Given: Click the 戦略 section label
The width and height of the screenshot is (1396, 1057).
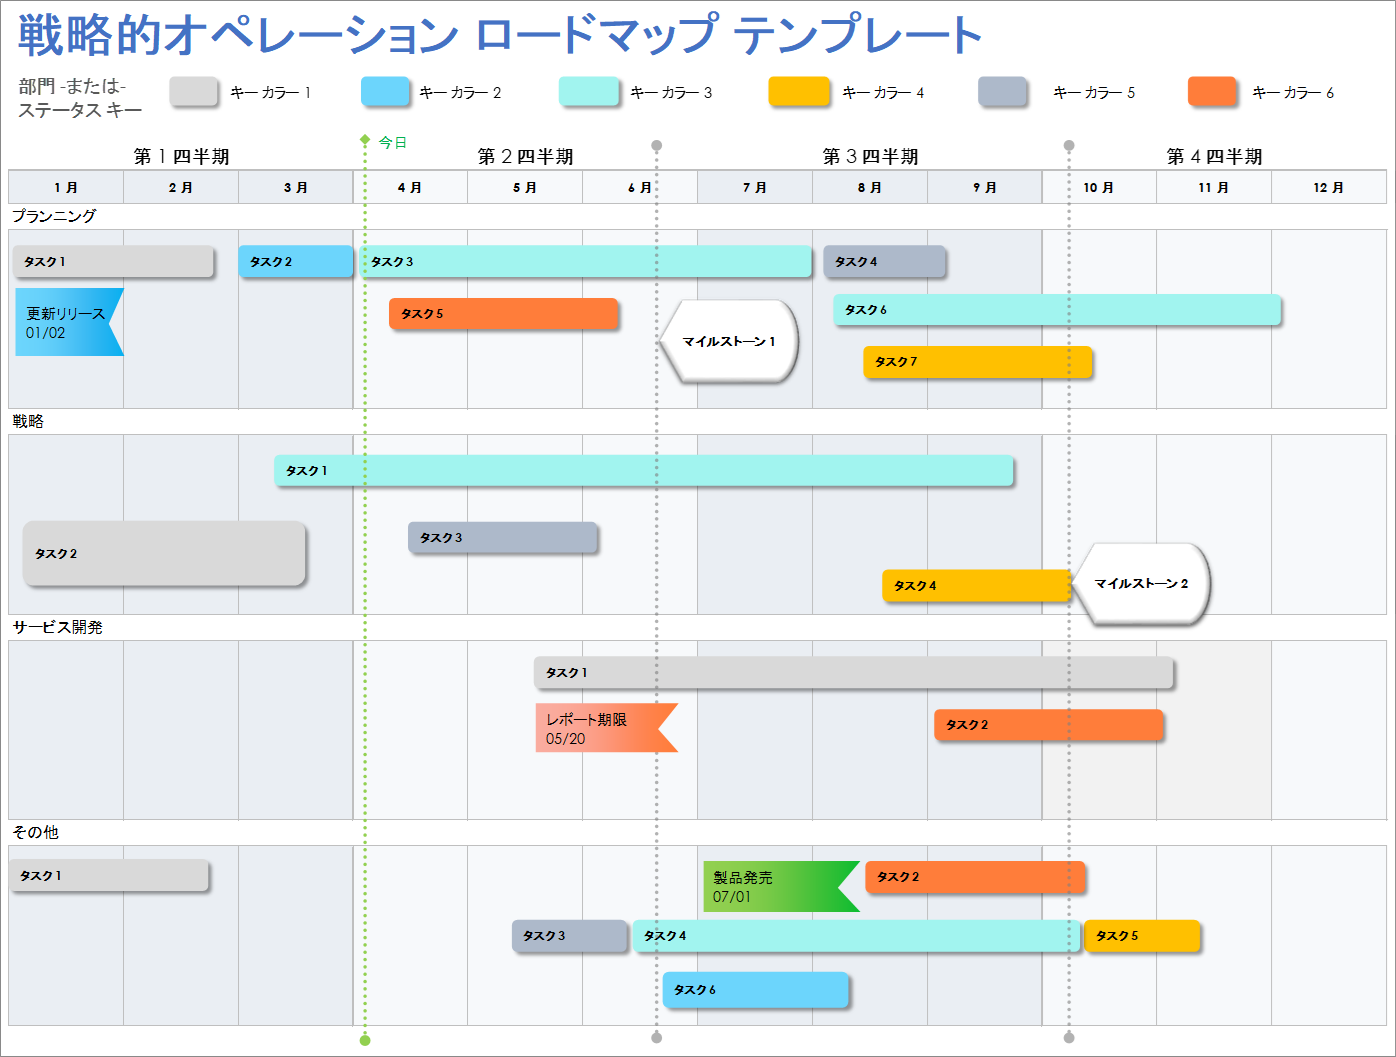Looking at the screenshot, I should pos(28,421).
